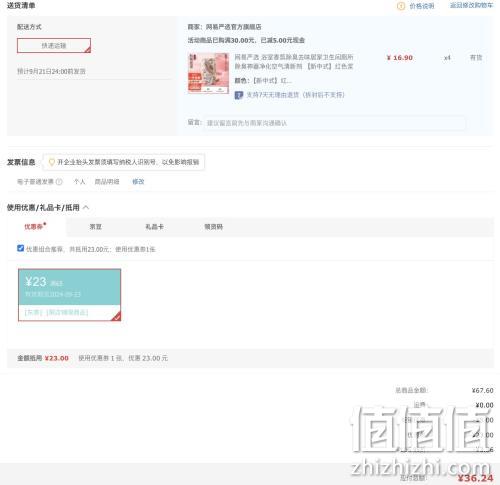The width and height of the screenshot is (500, 485).
Task: Open the product thumbnail image
Action: coord(208,73)
